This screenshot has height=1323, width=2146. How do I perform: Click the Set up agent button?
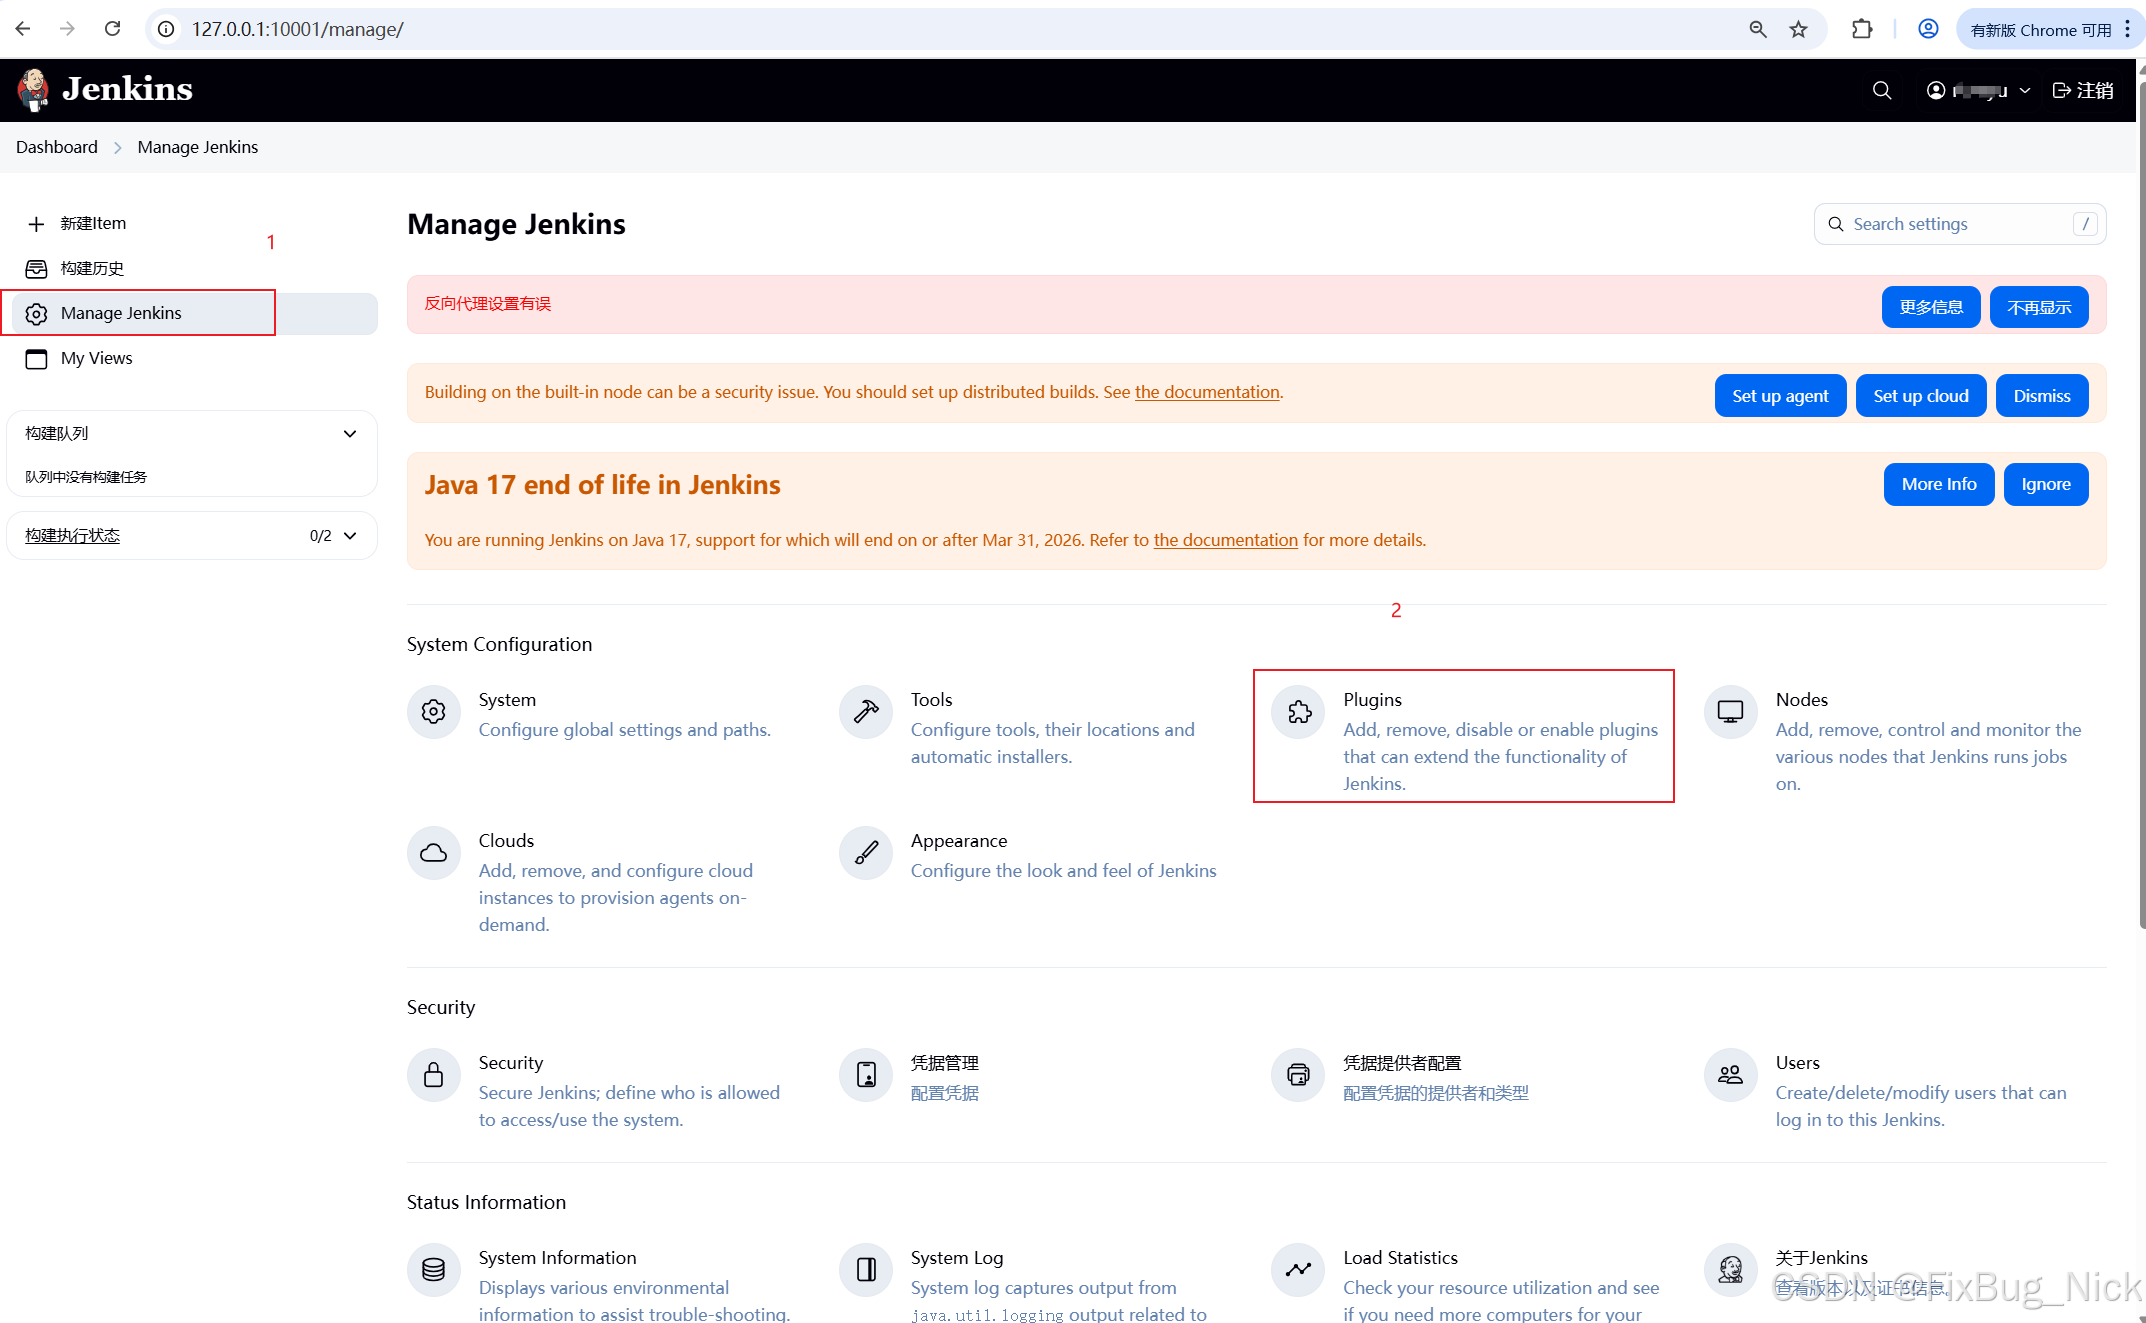click(1780, 396)
